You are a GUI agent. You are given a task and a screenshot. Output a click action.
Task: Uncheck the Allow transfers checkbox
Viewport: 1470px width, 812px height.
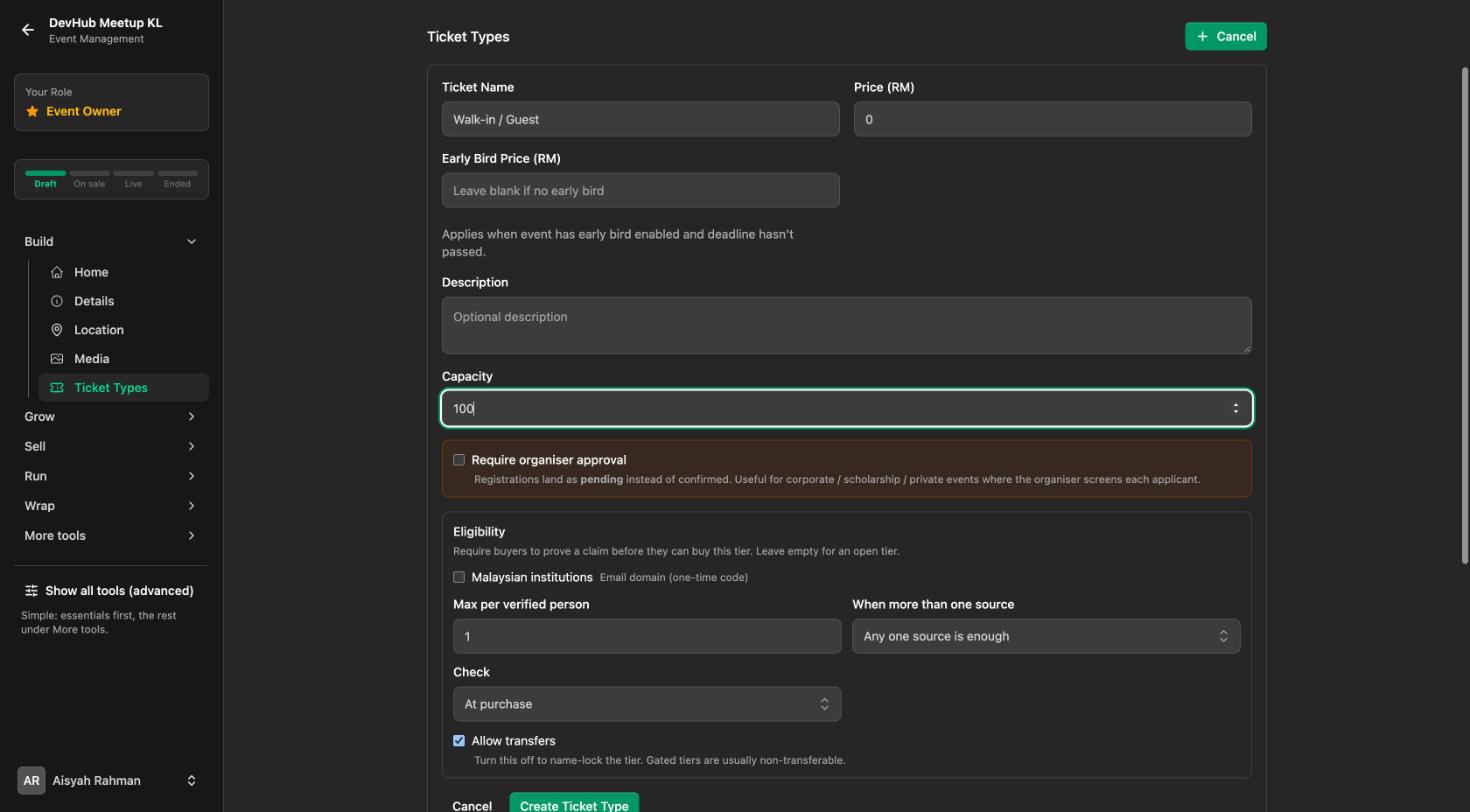click(459, 741)
